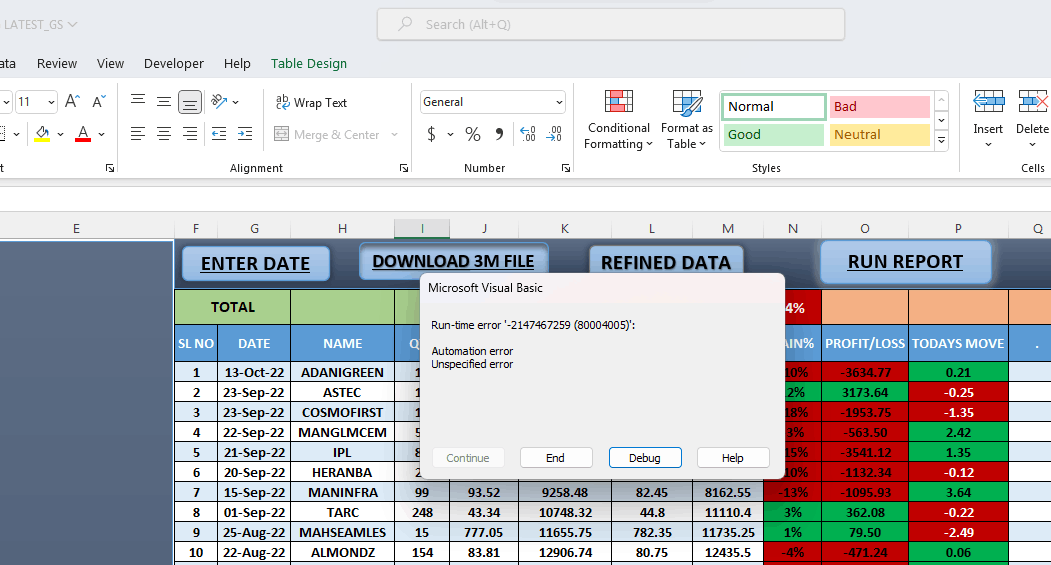
Task: Align text left
Action: click(x=138, y=134)
